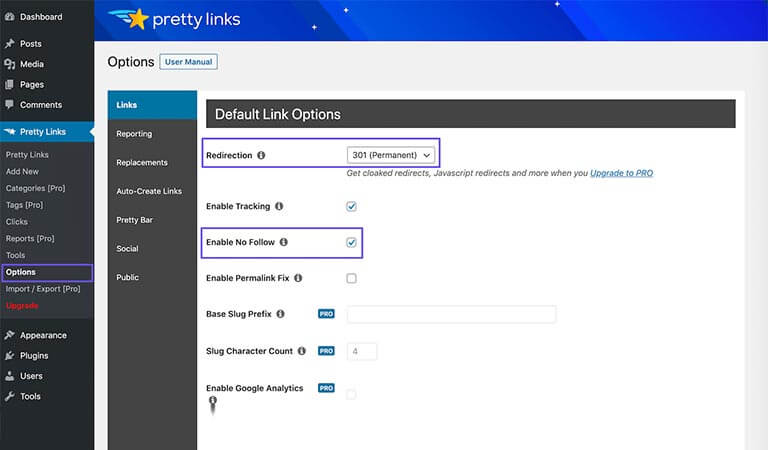Screen dimensions: 768x450
Task: Open the Pretty Links submenu item
Action: 27,155
